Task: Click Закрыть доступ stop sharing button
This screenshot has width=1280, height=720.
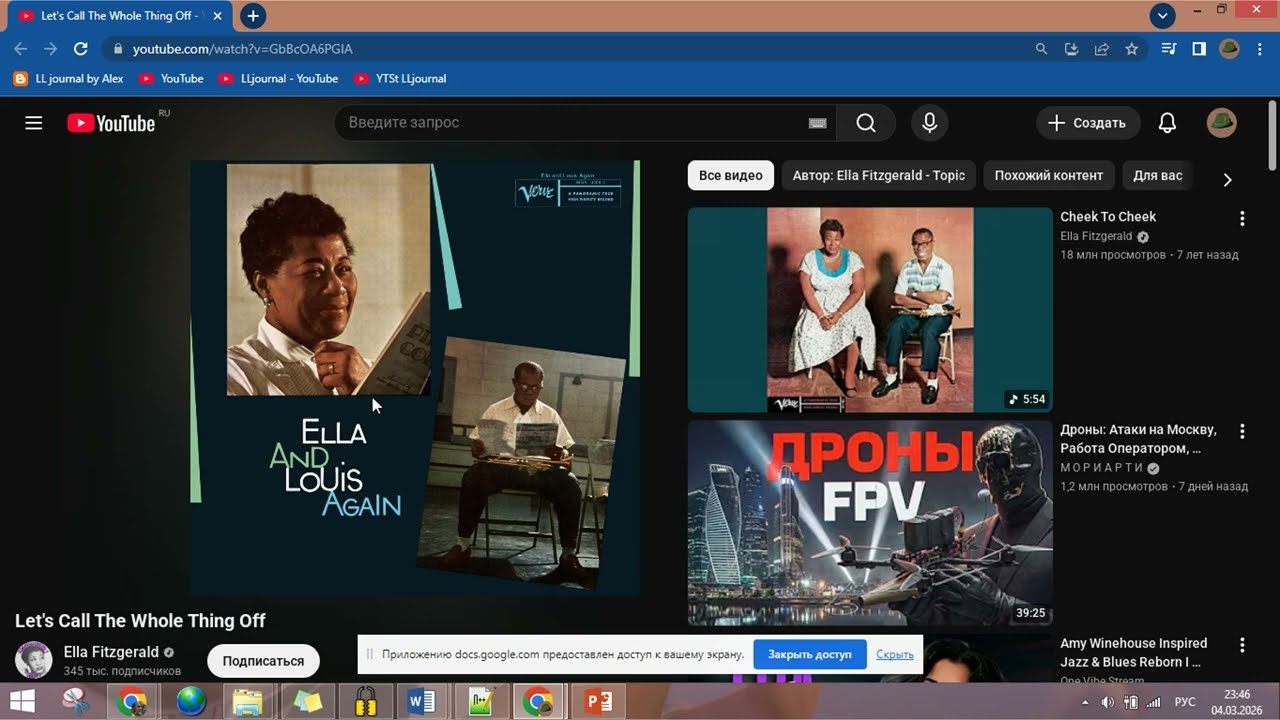Action: point(810,654)
